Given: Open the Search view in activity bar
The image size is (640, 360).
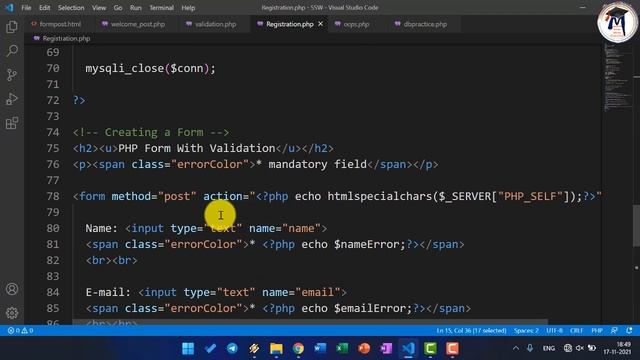Looking at the screenshot, I should pos(12,51).
